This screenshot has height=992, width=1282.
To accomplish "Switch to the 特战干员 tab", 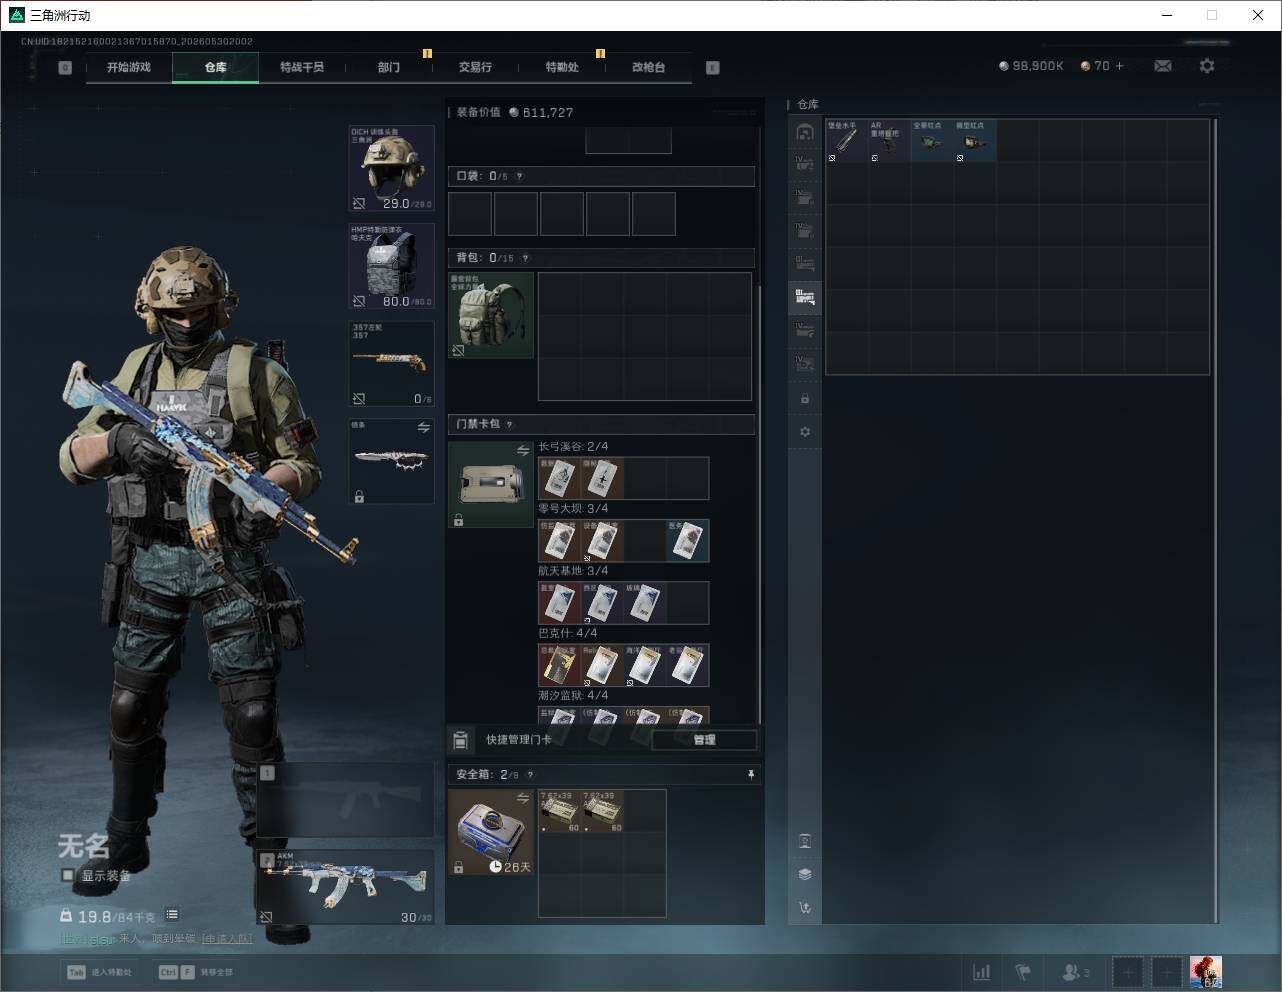I will pos(302,67).
